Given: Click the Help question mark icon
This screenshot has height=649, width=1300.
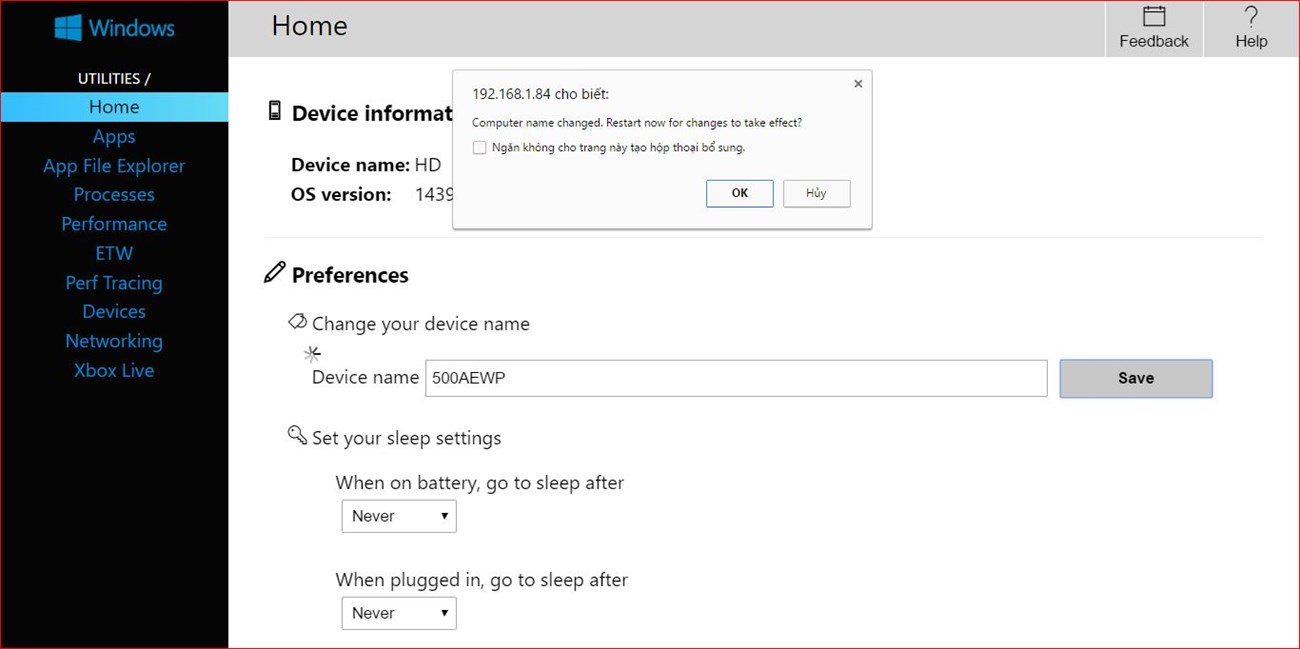Looking at the screenshot, I should (1251, 16).
